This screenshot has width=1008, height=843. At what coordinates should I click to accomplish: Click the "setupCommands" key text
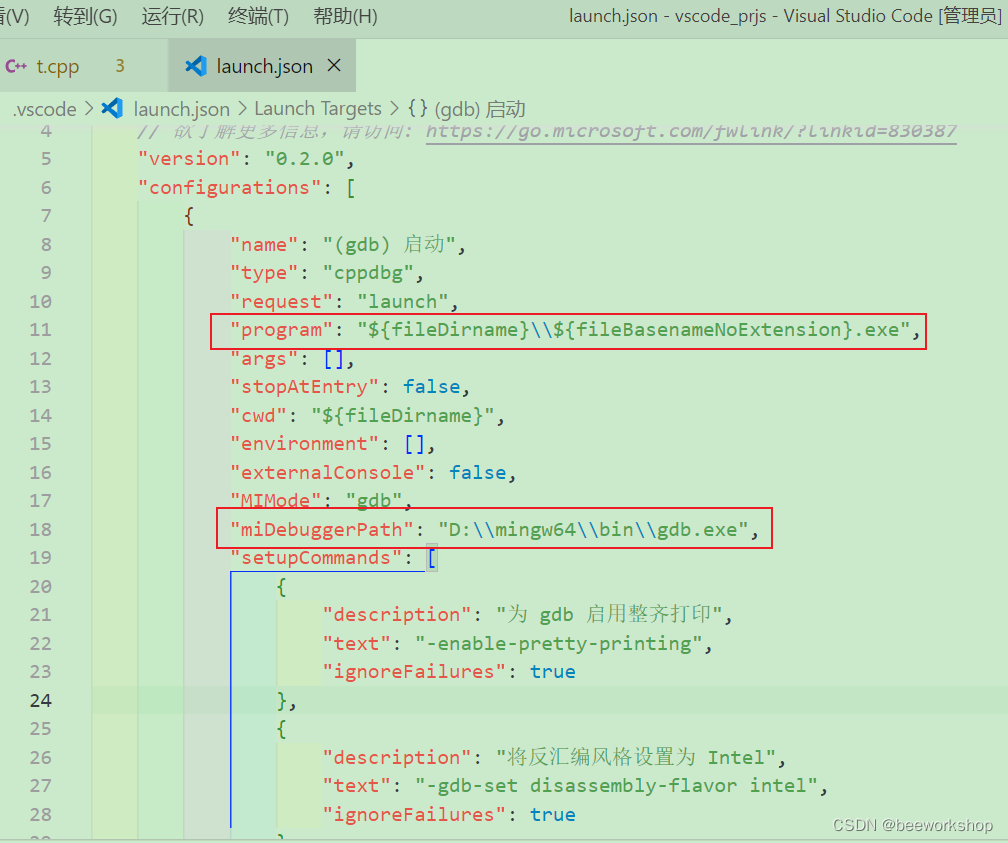pos(316,557)
